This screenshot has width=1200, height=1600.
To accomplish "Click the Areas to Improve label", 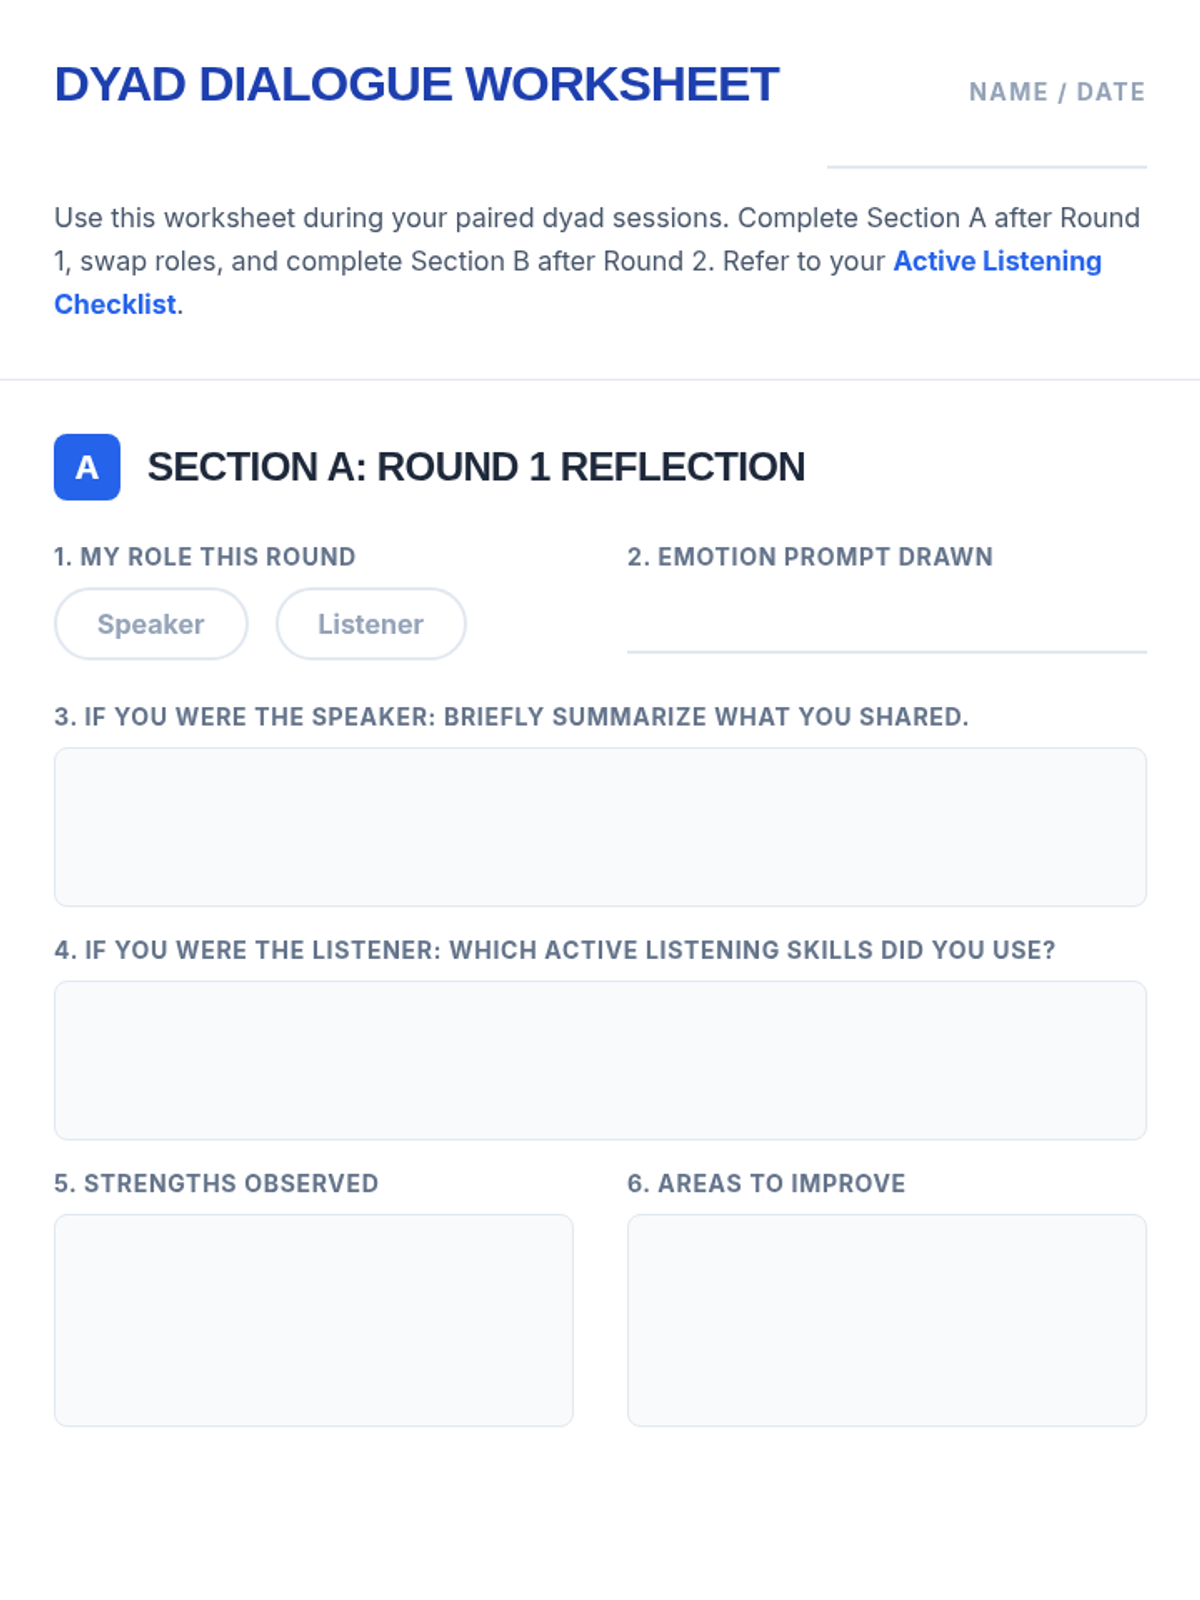I will pyautogui.click(x=766, y=1183).
